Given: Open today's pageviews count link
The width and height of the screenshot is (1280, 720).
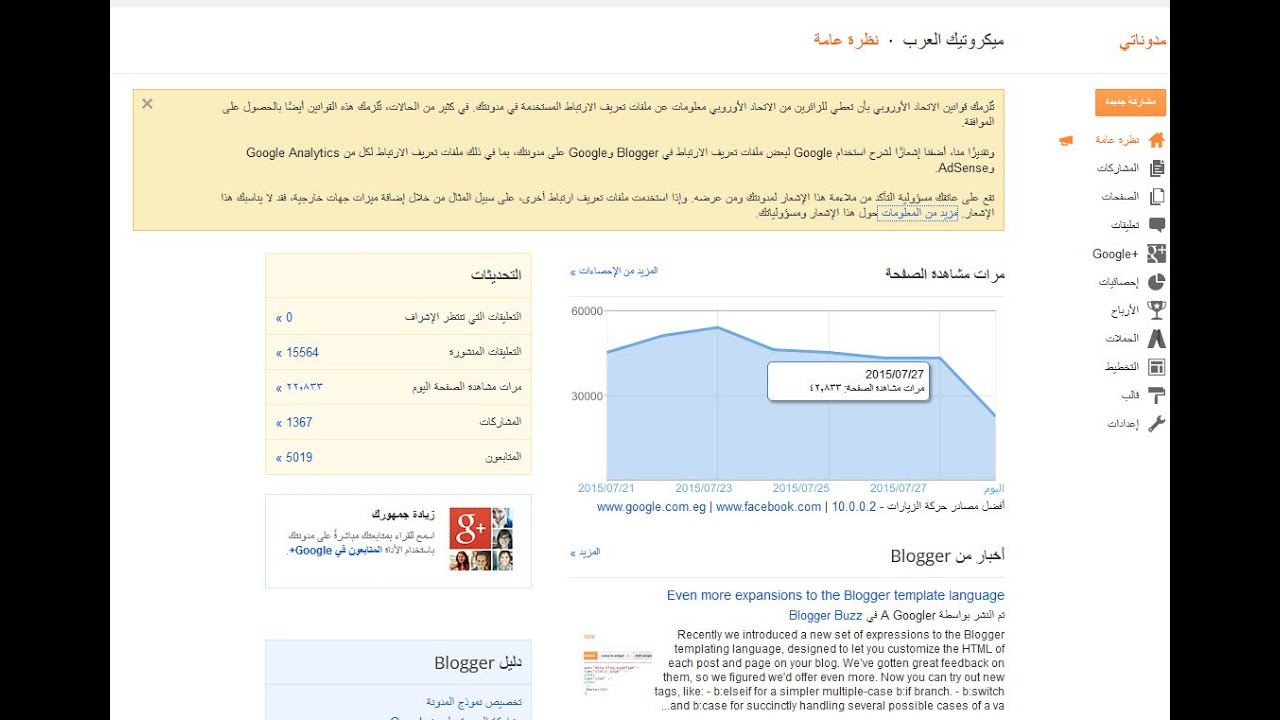Looking at the screenshot, I should tap(299, 387).
